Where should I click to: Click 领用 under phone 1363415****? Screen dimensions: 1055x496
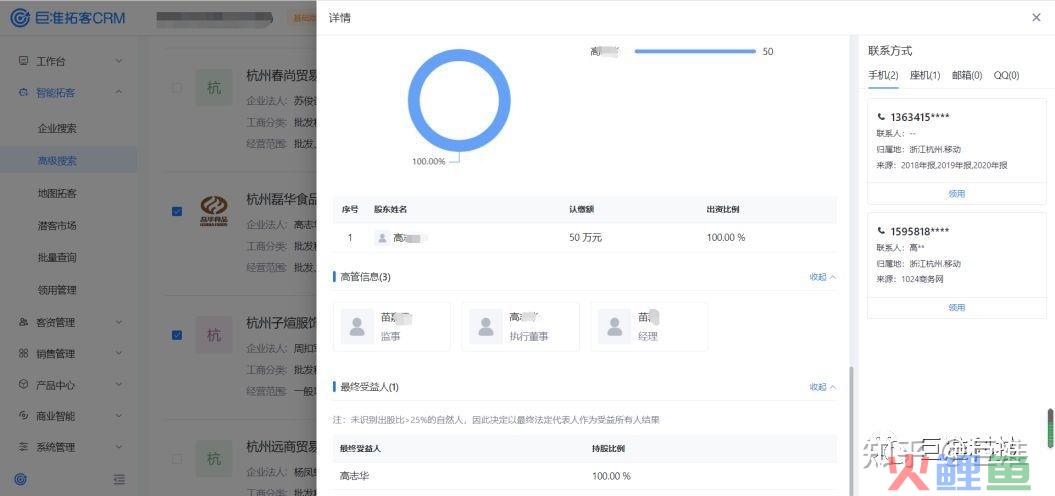pos(957,194)
